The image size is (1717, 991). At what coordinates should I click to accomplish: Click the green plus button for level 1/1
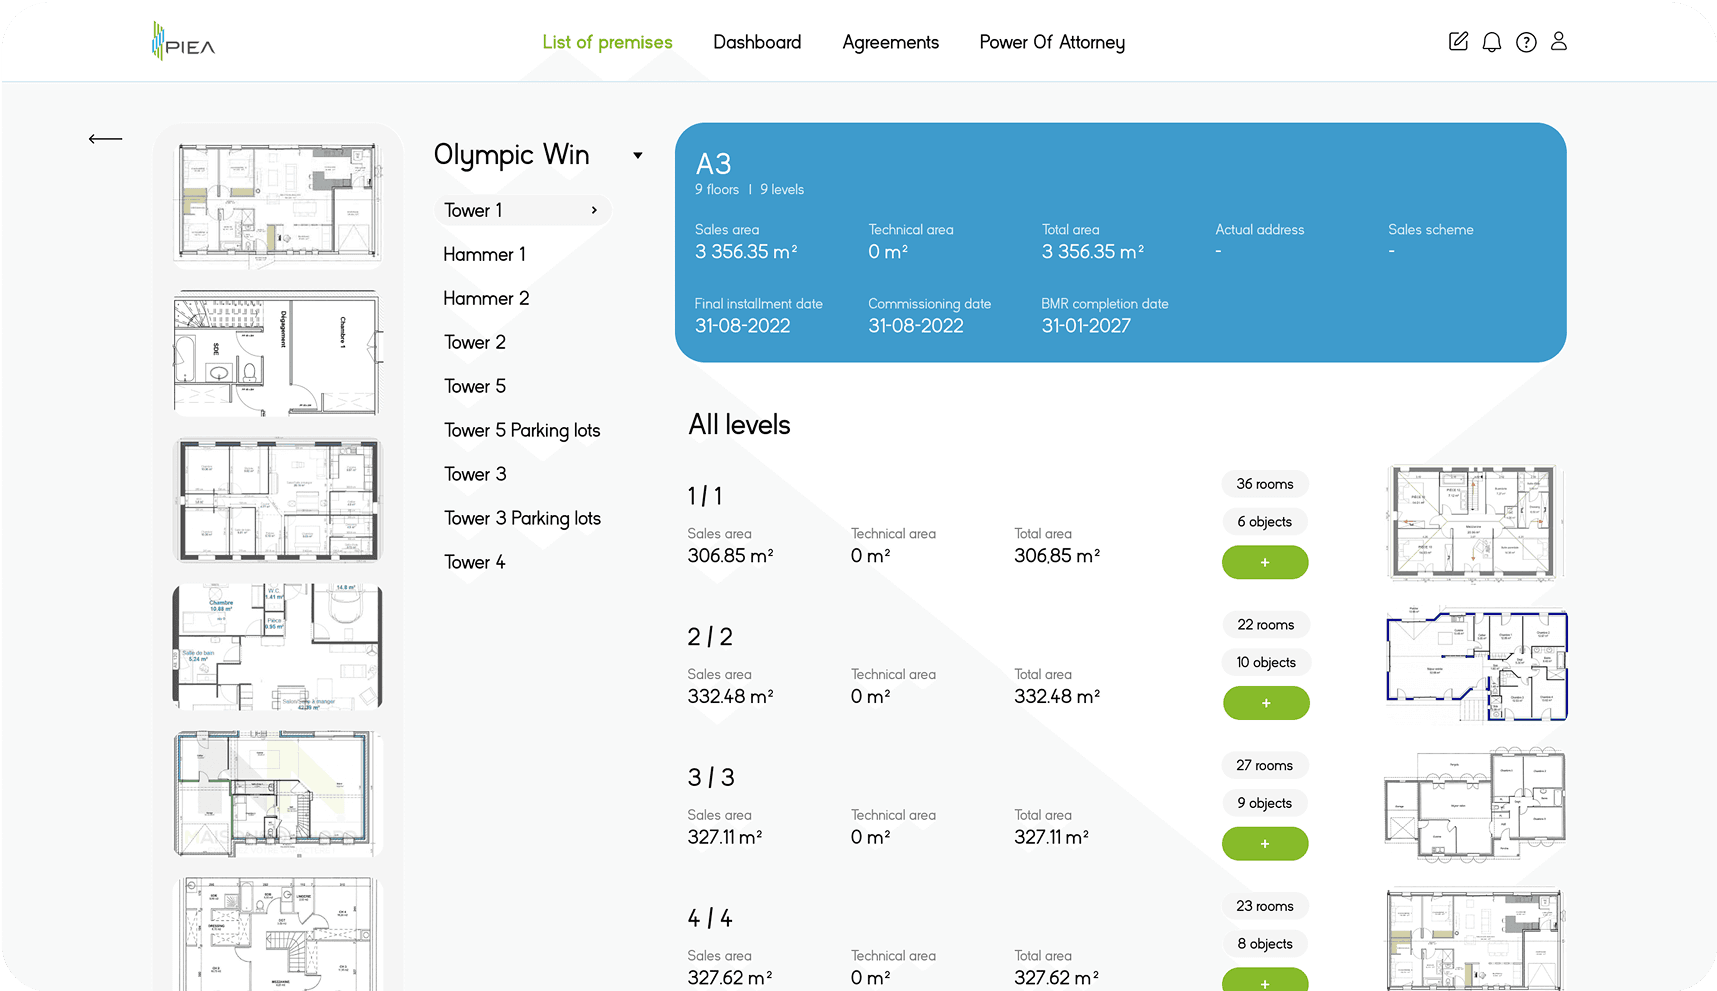[x=1264, y=563]
